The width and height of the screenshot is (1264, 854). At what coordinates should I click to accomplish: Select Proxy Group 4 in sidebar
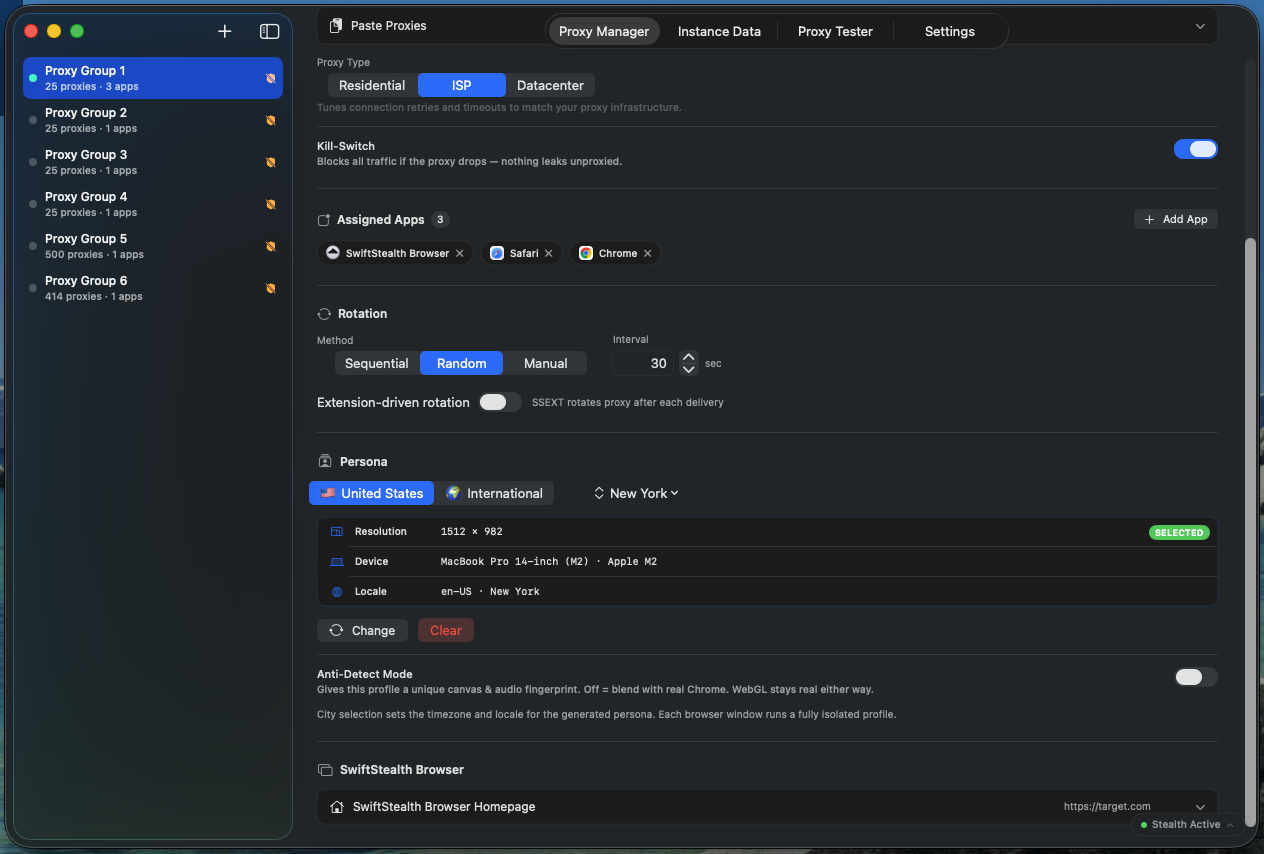click(x=153, y=204)
